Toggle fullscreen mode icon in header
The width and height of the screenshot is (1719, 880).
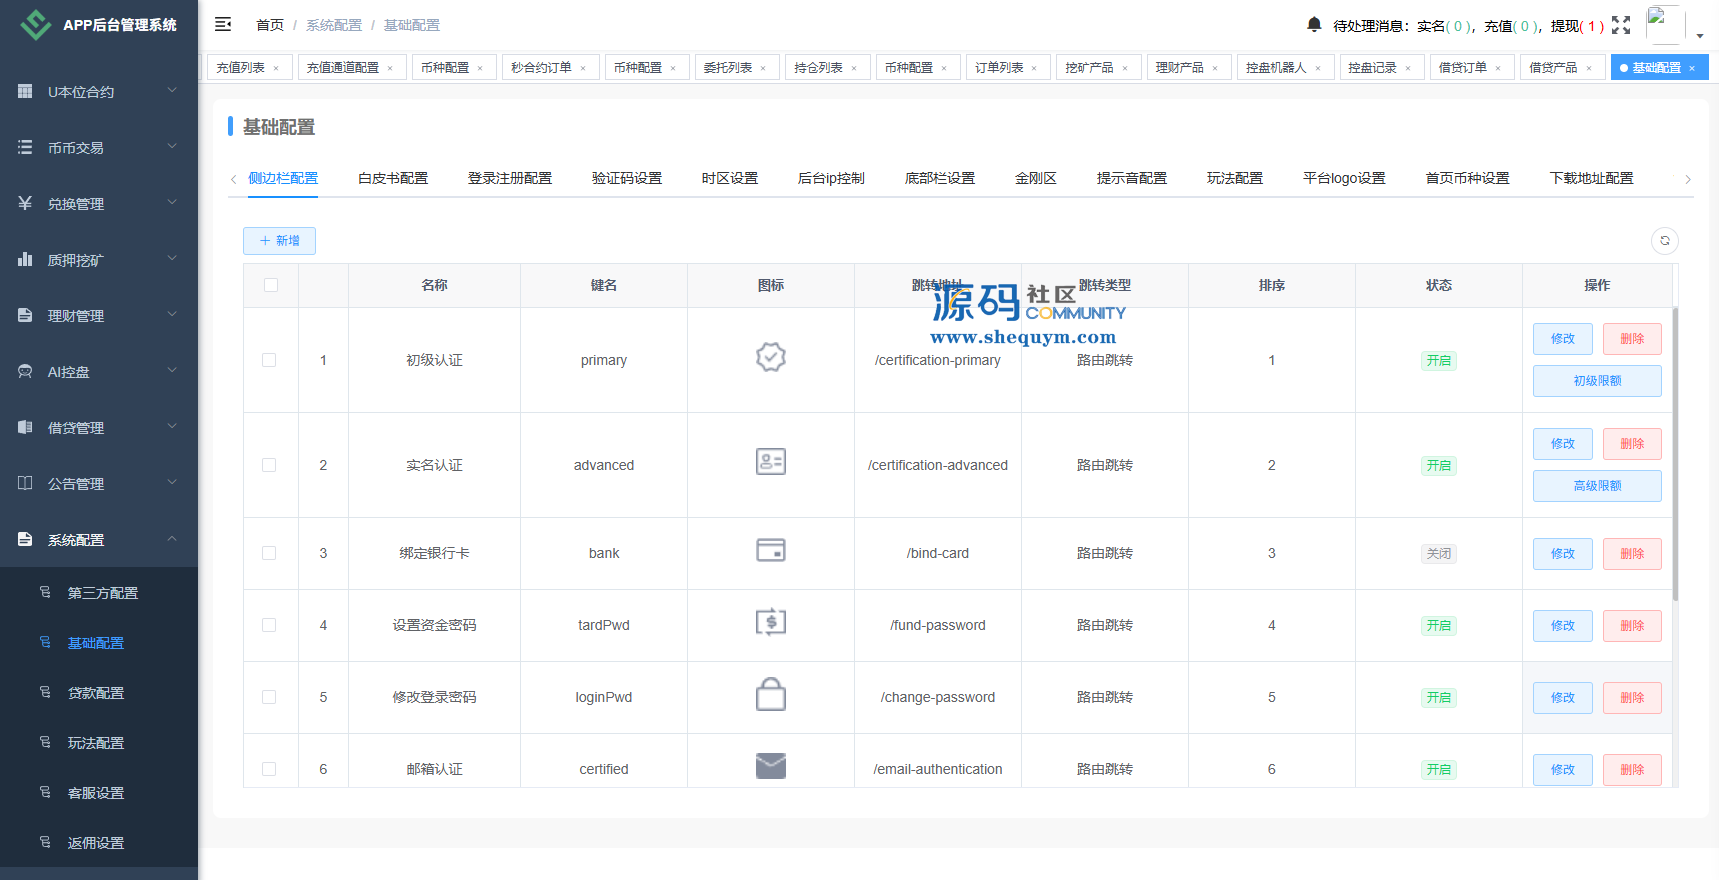(1621, 25)
